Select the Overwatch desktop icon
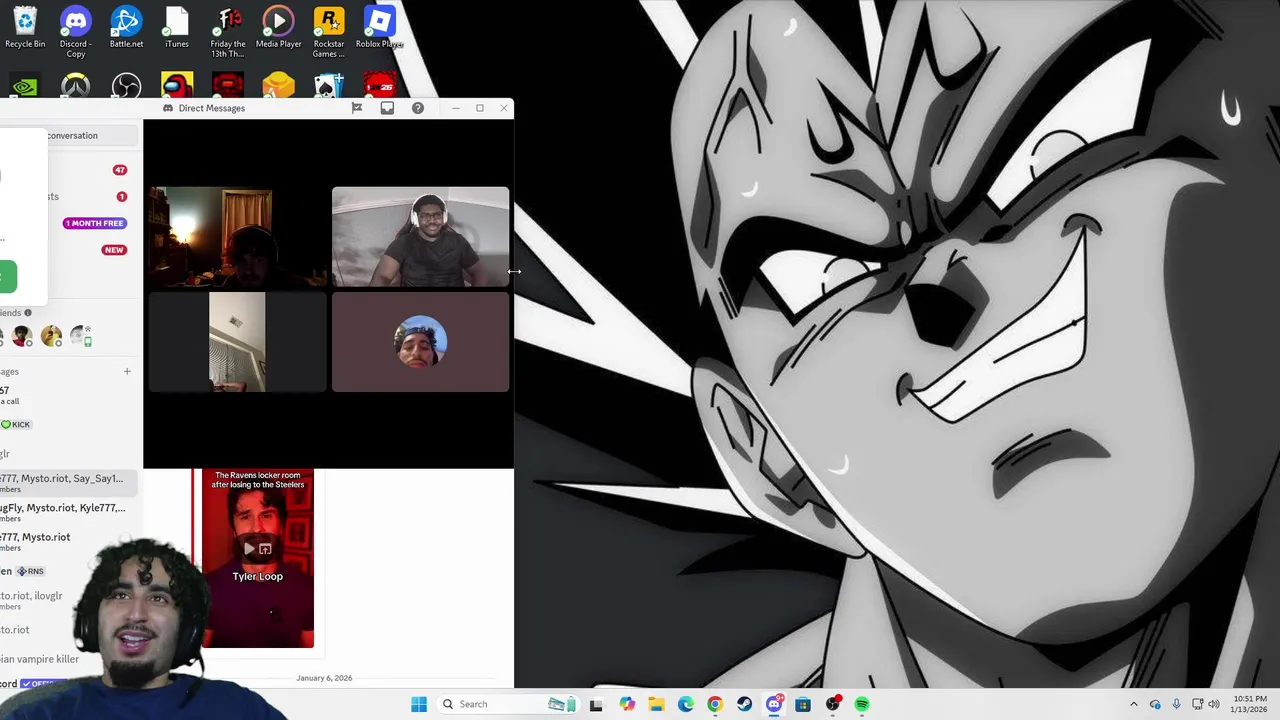Viewport: 1280px width, 720px height. (75, 86)
